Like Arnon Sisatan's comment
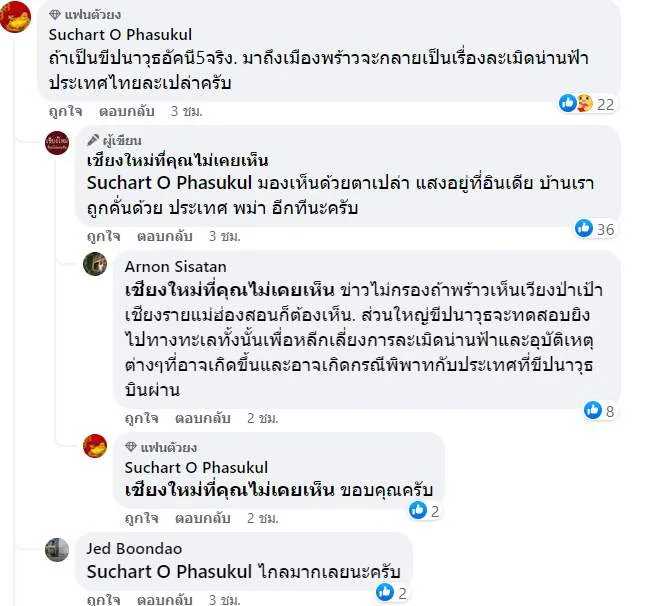Viewport: 648px width, 606px height. (142, 416)
